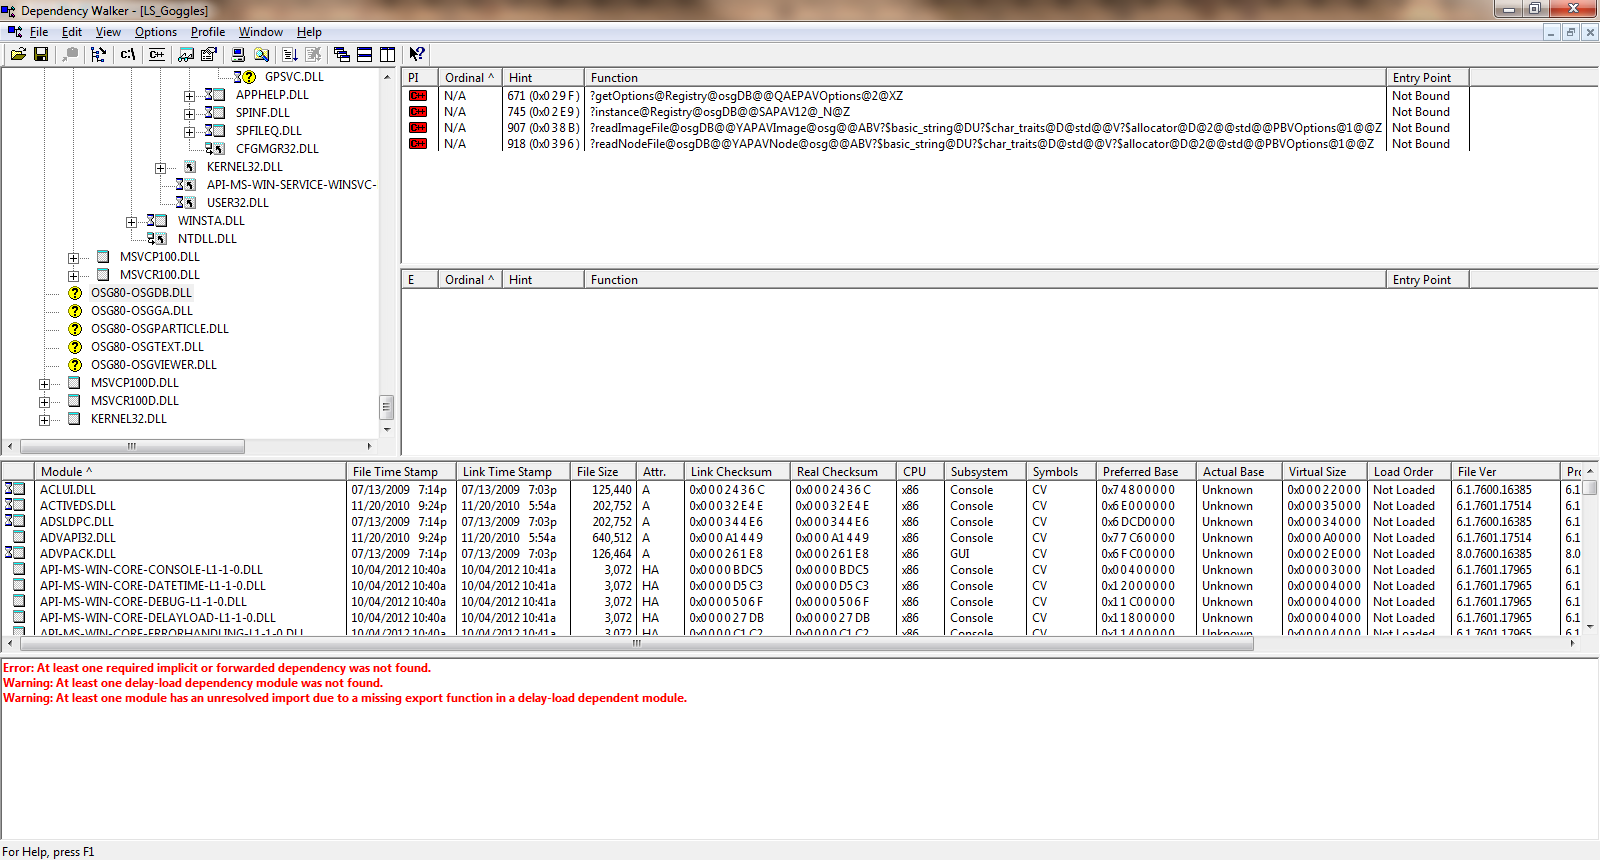Expand the WINSTA.DLL tree node
This screenshot has width=1600, height=860.
point(131,222)
